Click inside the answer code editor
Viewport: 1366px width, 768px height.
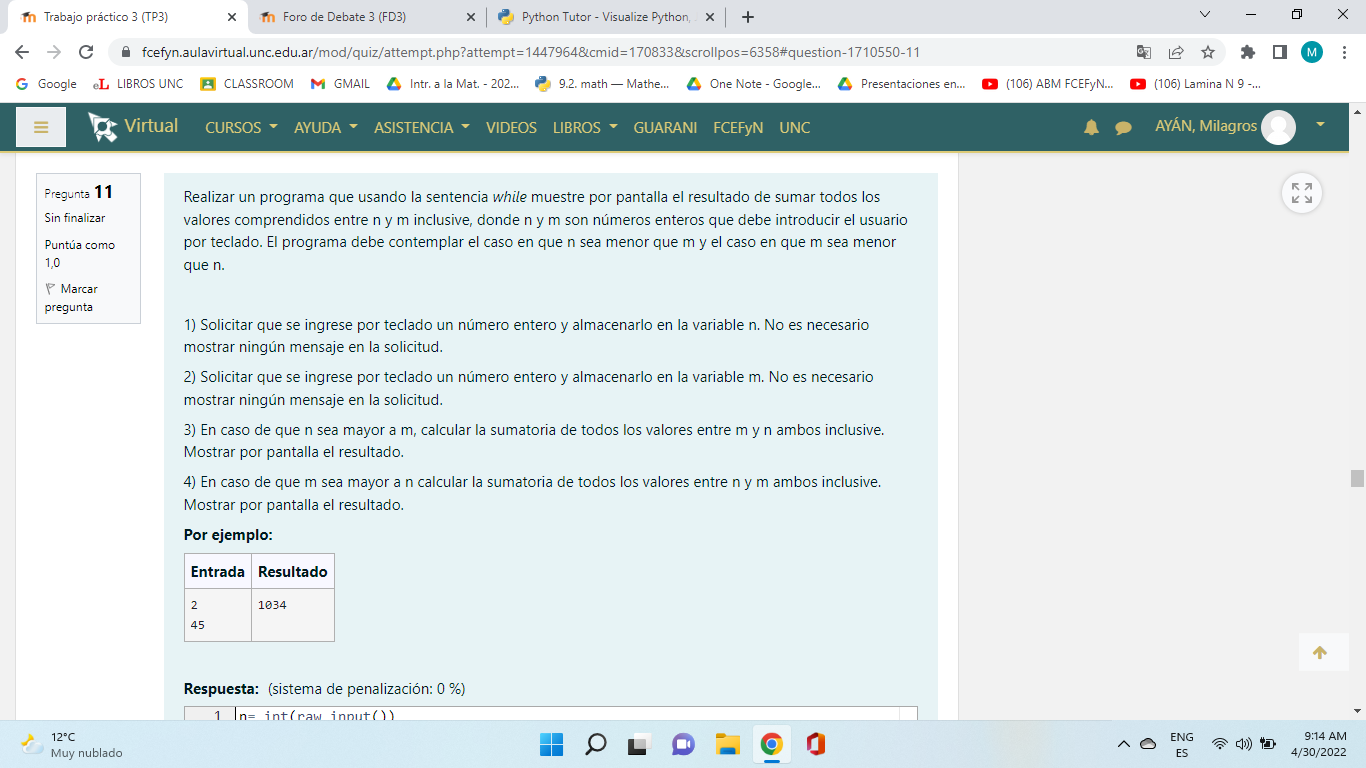pyautogui.click(x=570, y=714)
